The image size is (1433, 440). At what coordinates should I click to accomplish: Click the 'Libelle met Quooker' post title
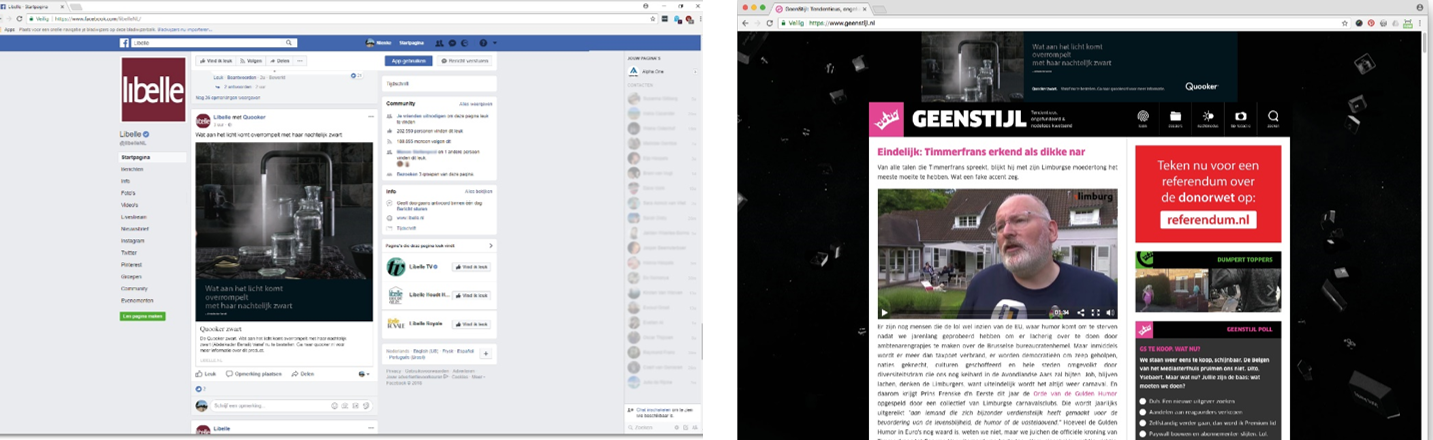[x=239, y=117]
